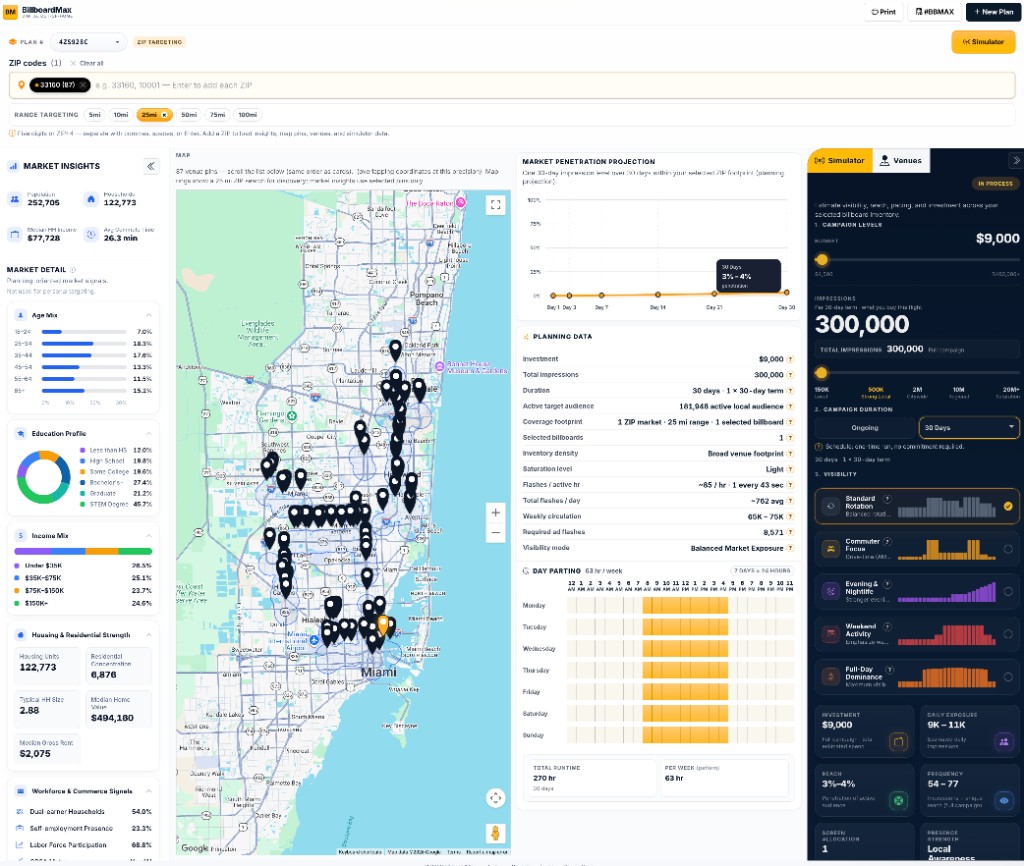The height and width of the screenshot is (866, 1024).
Task: Click the map recenter location icon
Action: coord(496,798)
